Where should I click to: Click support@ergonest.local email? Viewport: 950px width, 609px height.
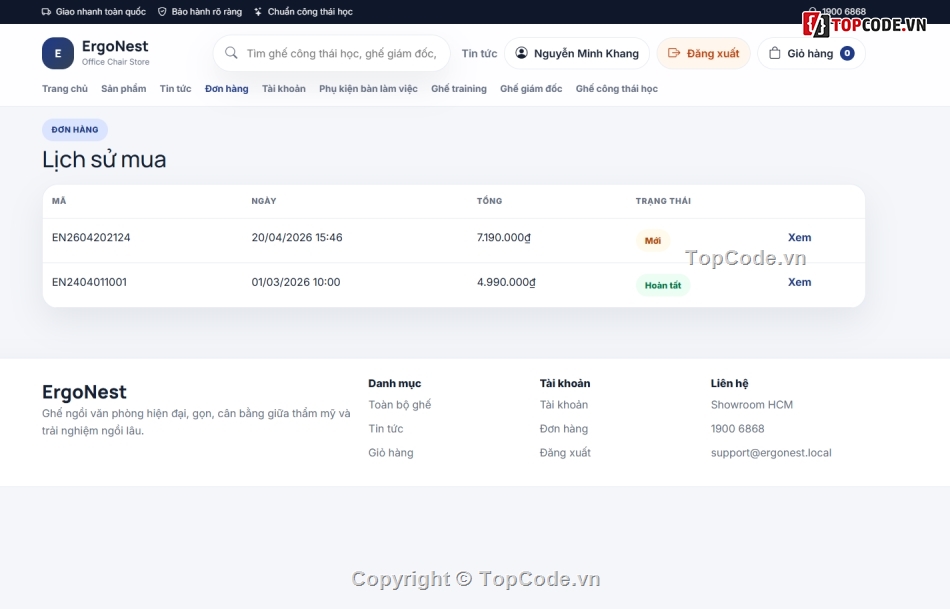[771, 453]
